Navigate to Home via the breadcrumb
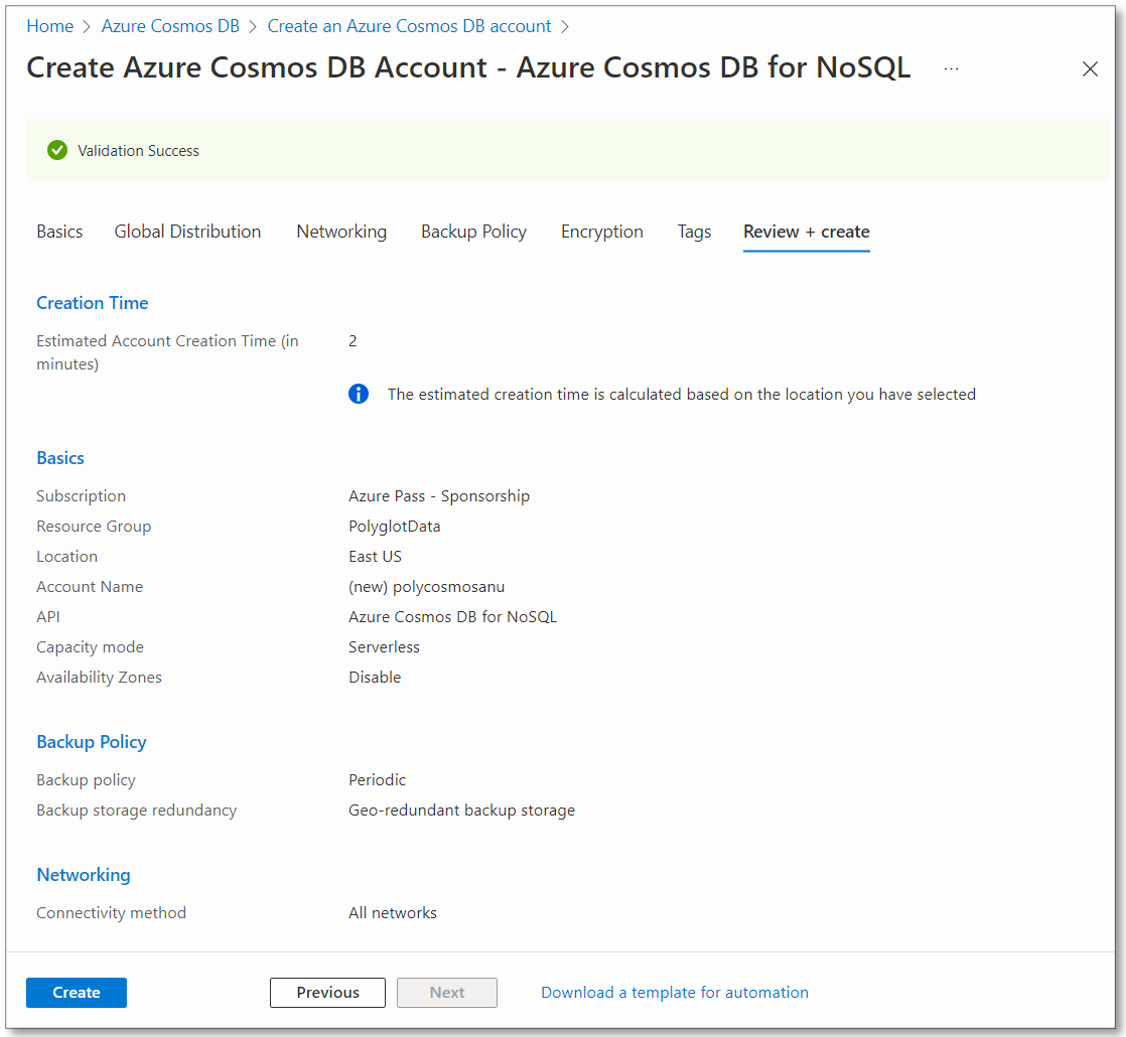Viewport: 1126px width, 1037px height. click(x=50, y=26)
